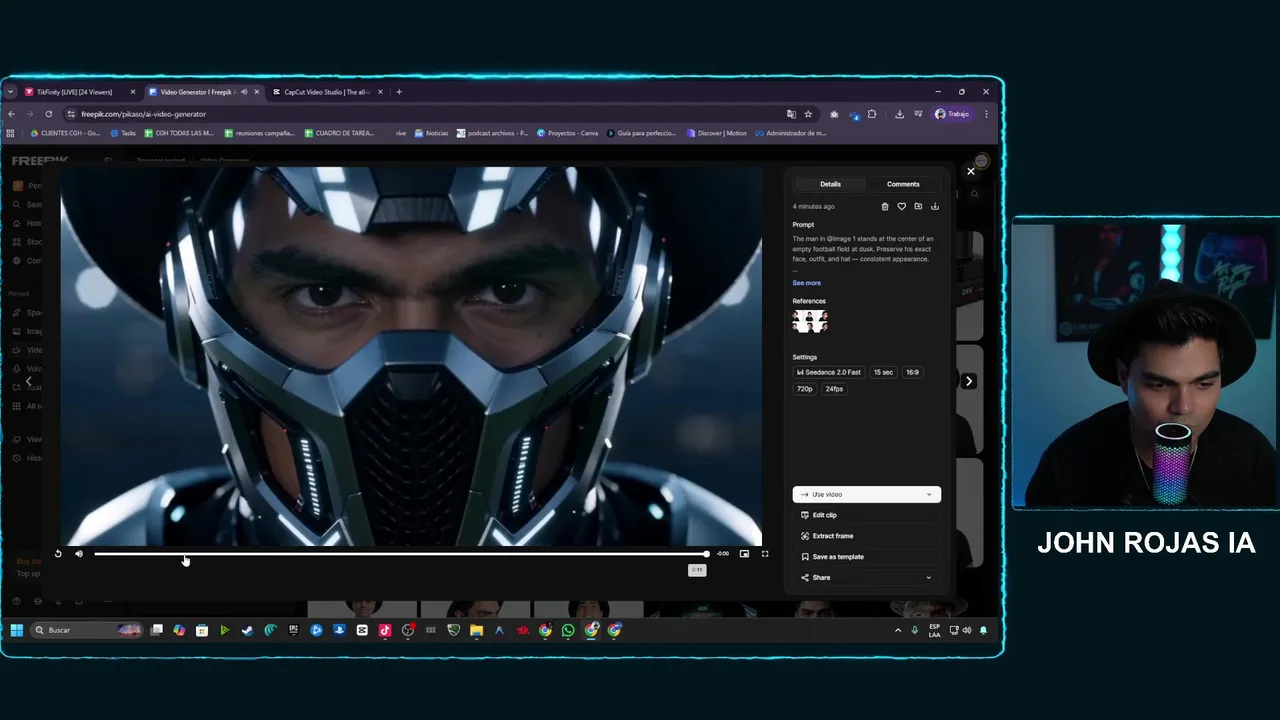Open the browser tab search dropdown

click(10, 92)
